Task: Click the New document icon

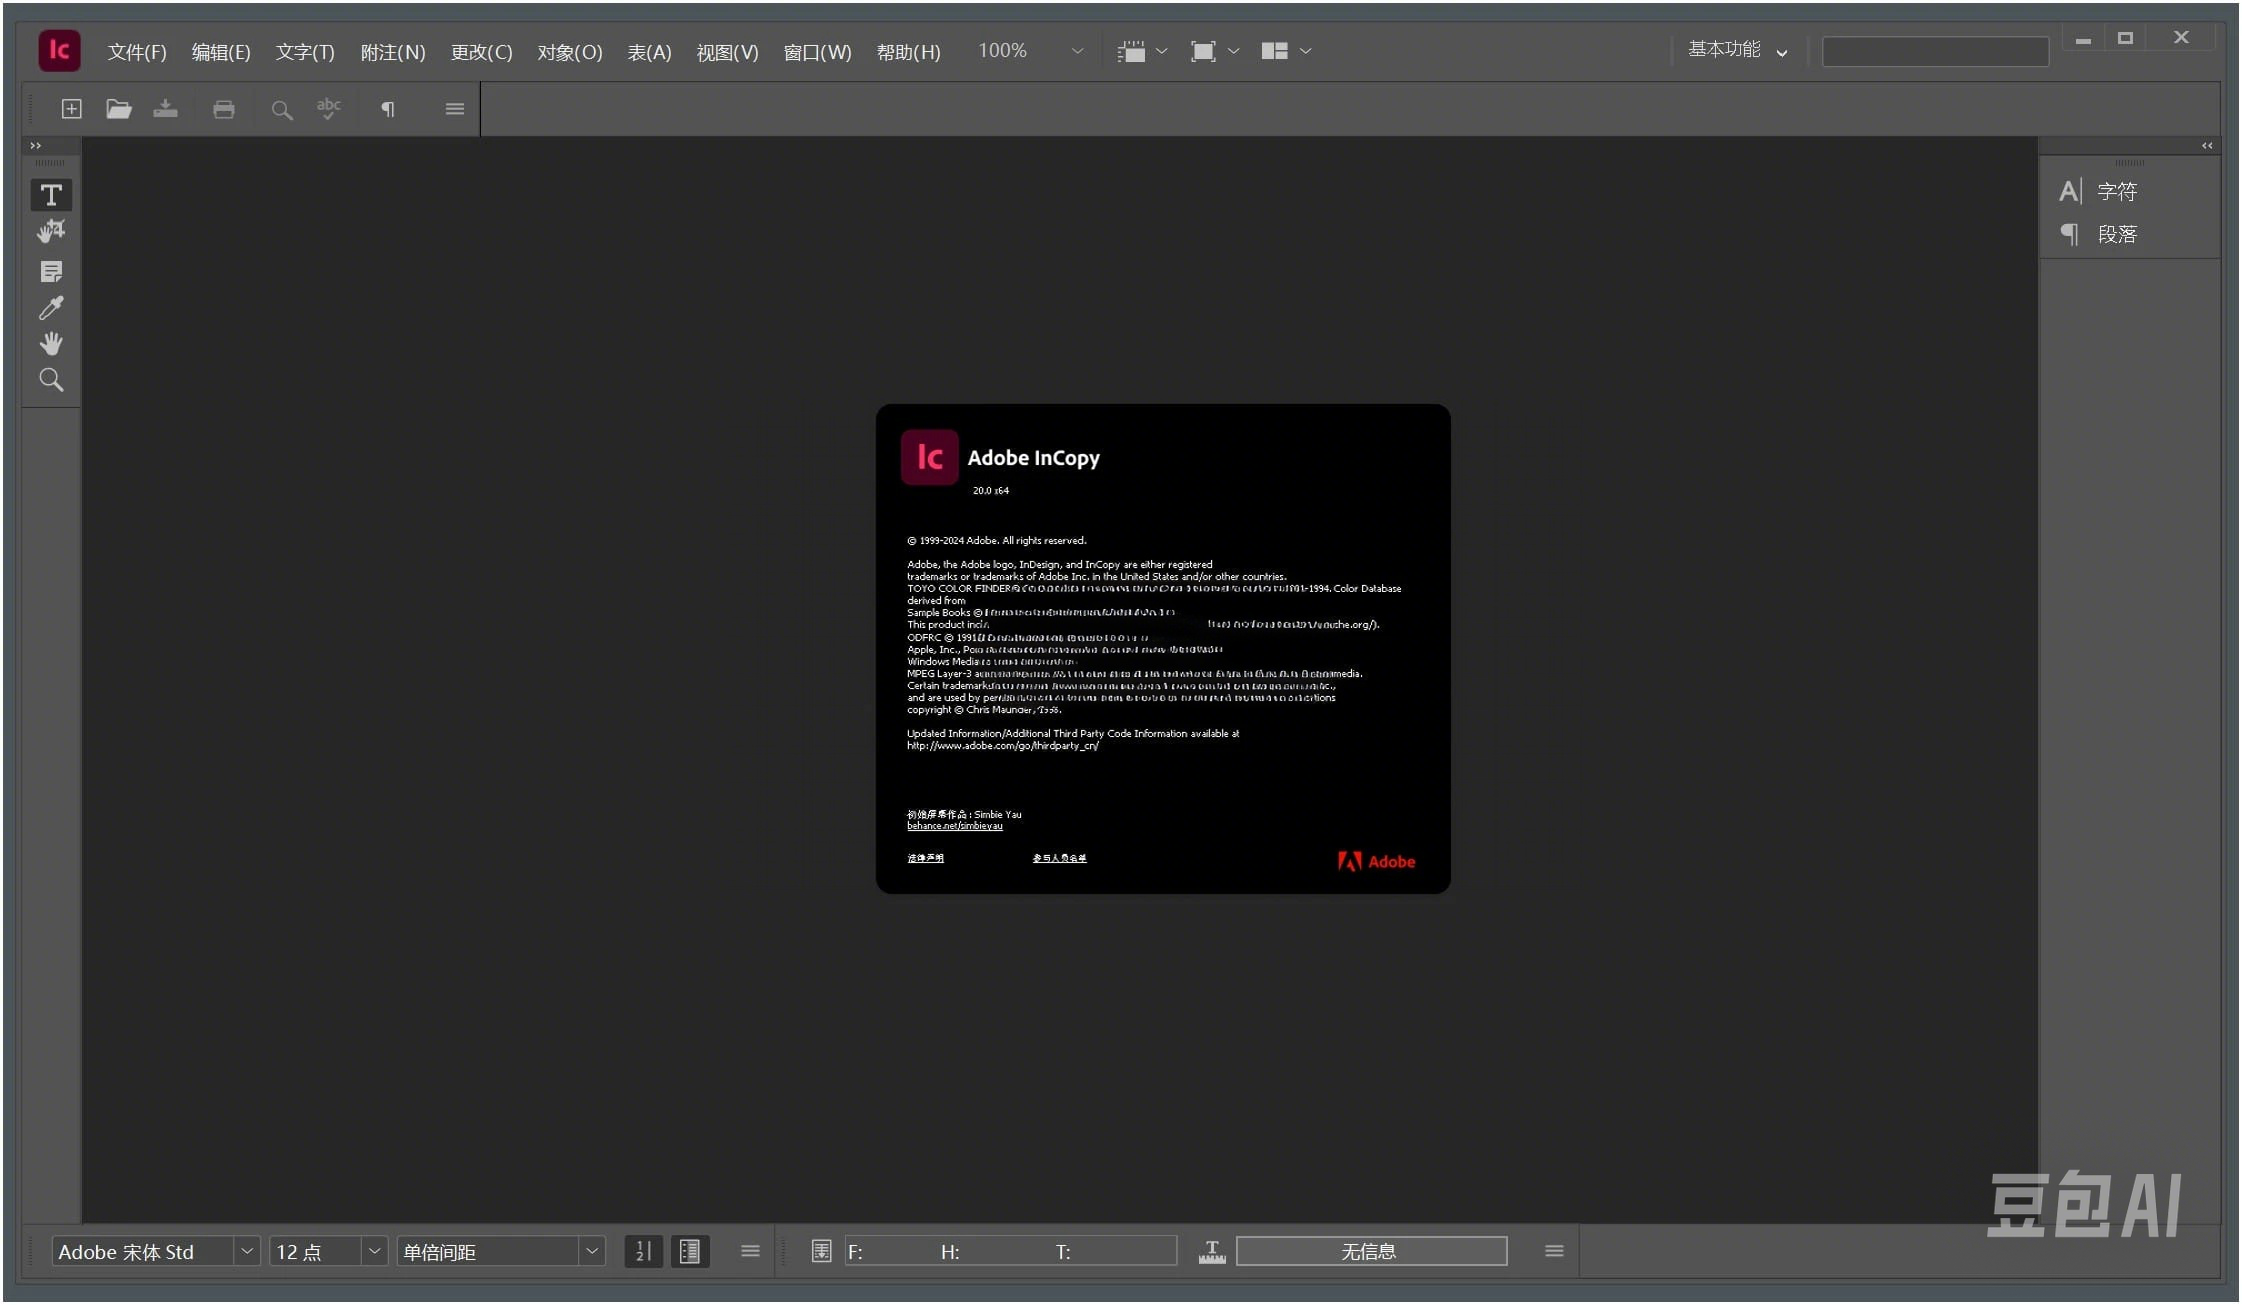Action: (71, 109)
